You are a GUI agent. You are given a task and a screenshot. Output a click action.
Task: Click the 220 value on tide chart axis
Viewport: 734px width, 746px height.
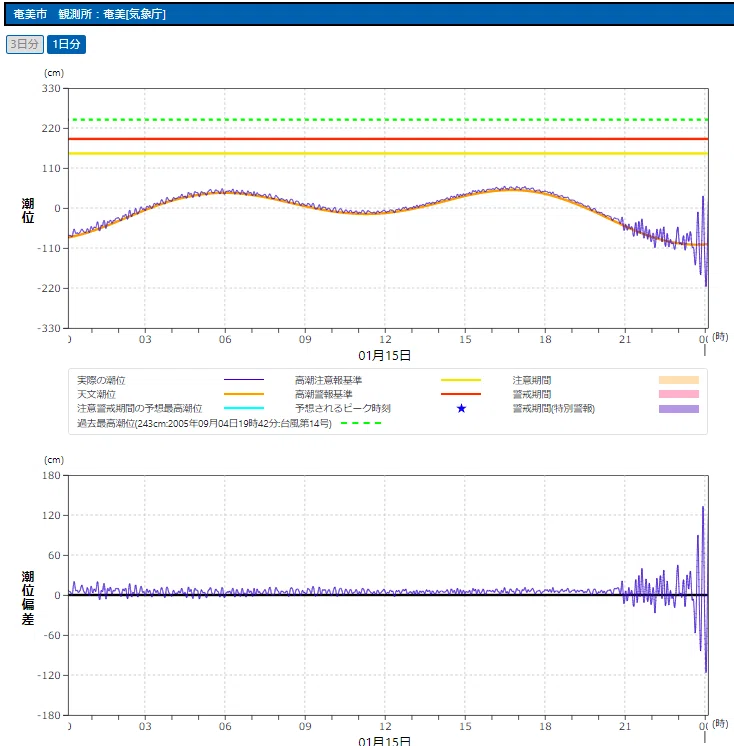(x=51, y=128)
